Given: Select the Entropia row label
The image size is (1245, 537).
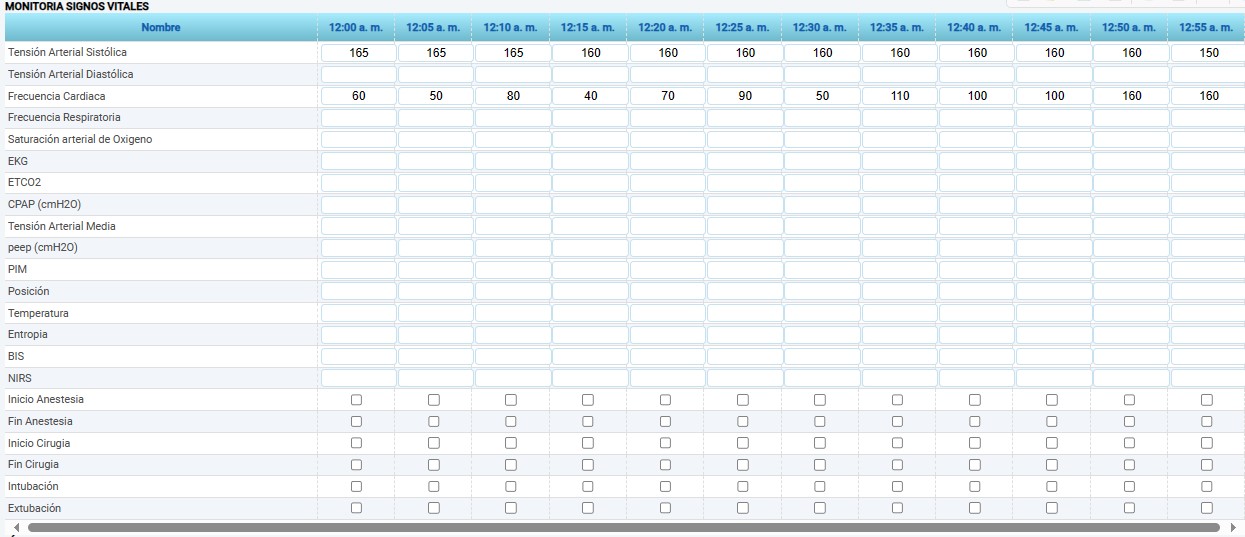Looking at the screenshot, I should tap(28, 335).
